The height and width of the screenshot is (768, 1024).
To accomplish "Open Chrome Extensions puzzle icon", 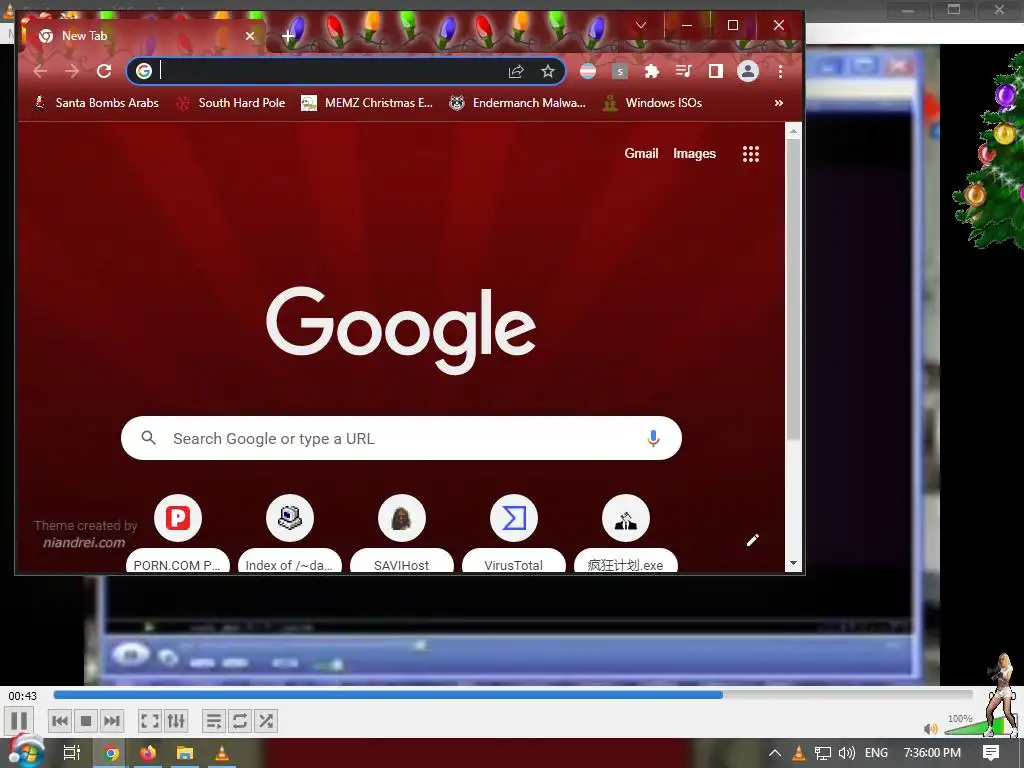I will [x=651, y=71].
